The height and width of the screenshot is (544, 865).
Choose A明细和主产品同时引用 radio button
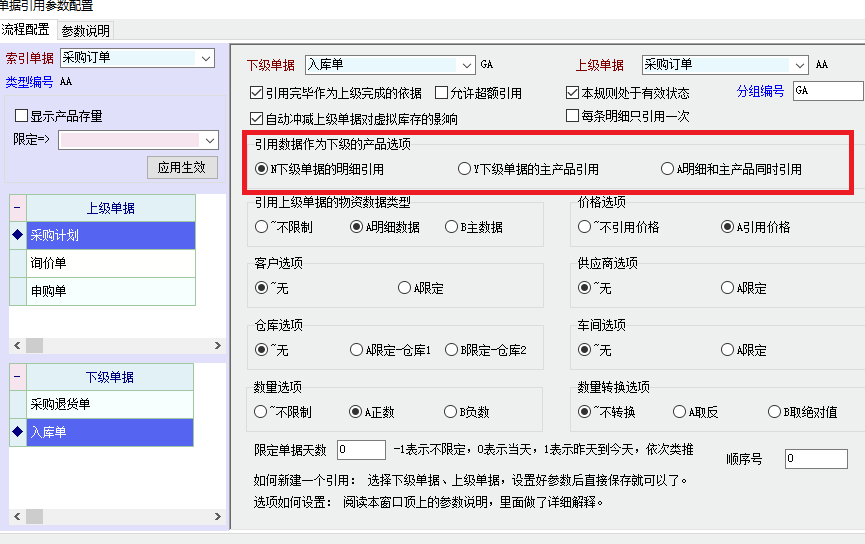[667, 169]
